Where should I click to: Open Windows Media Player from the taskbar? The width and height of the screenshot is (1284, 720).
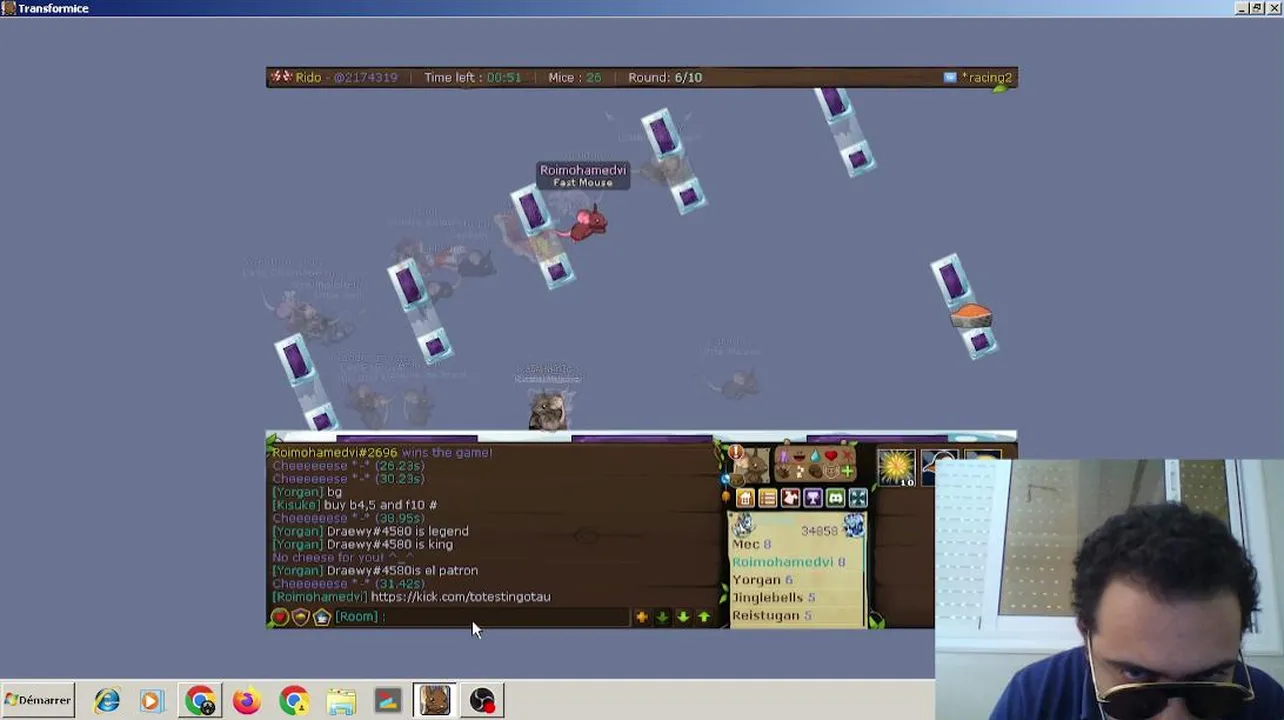click(151, 701)
